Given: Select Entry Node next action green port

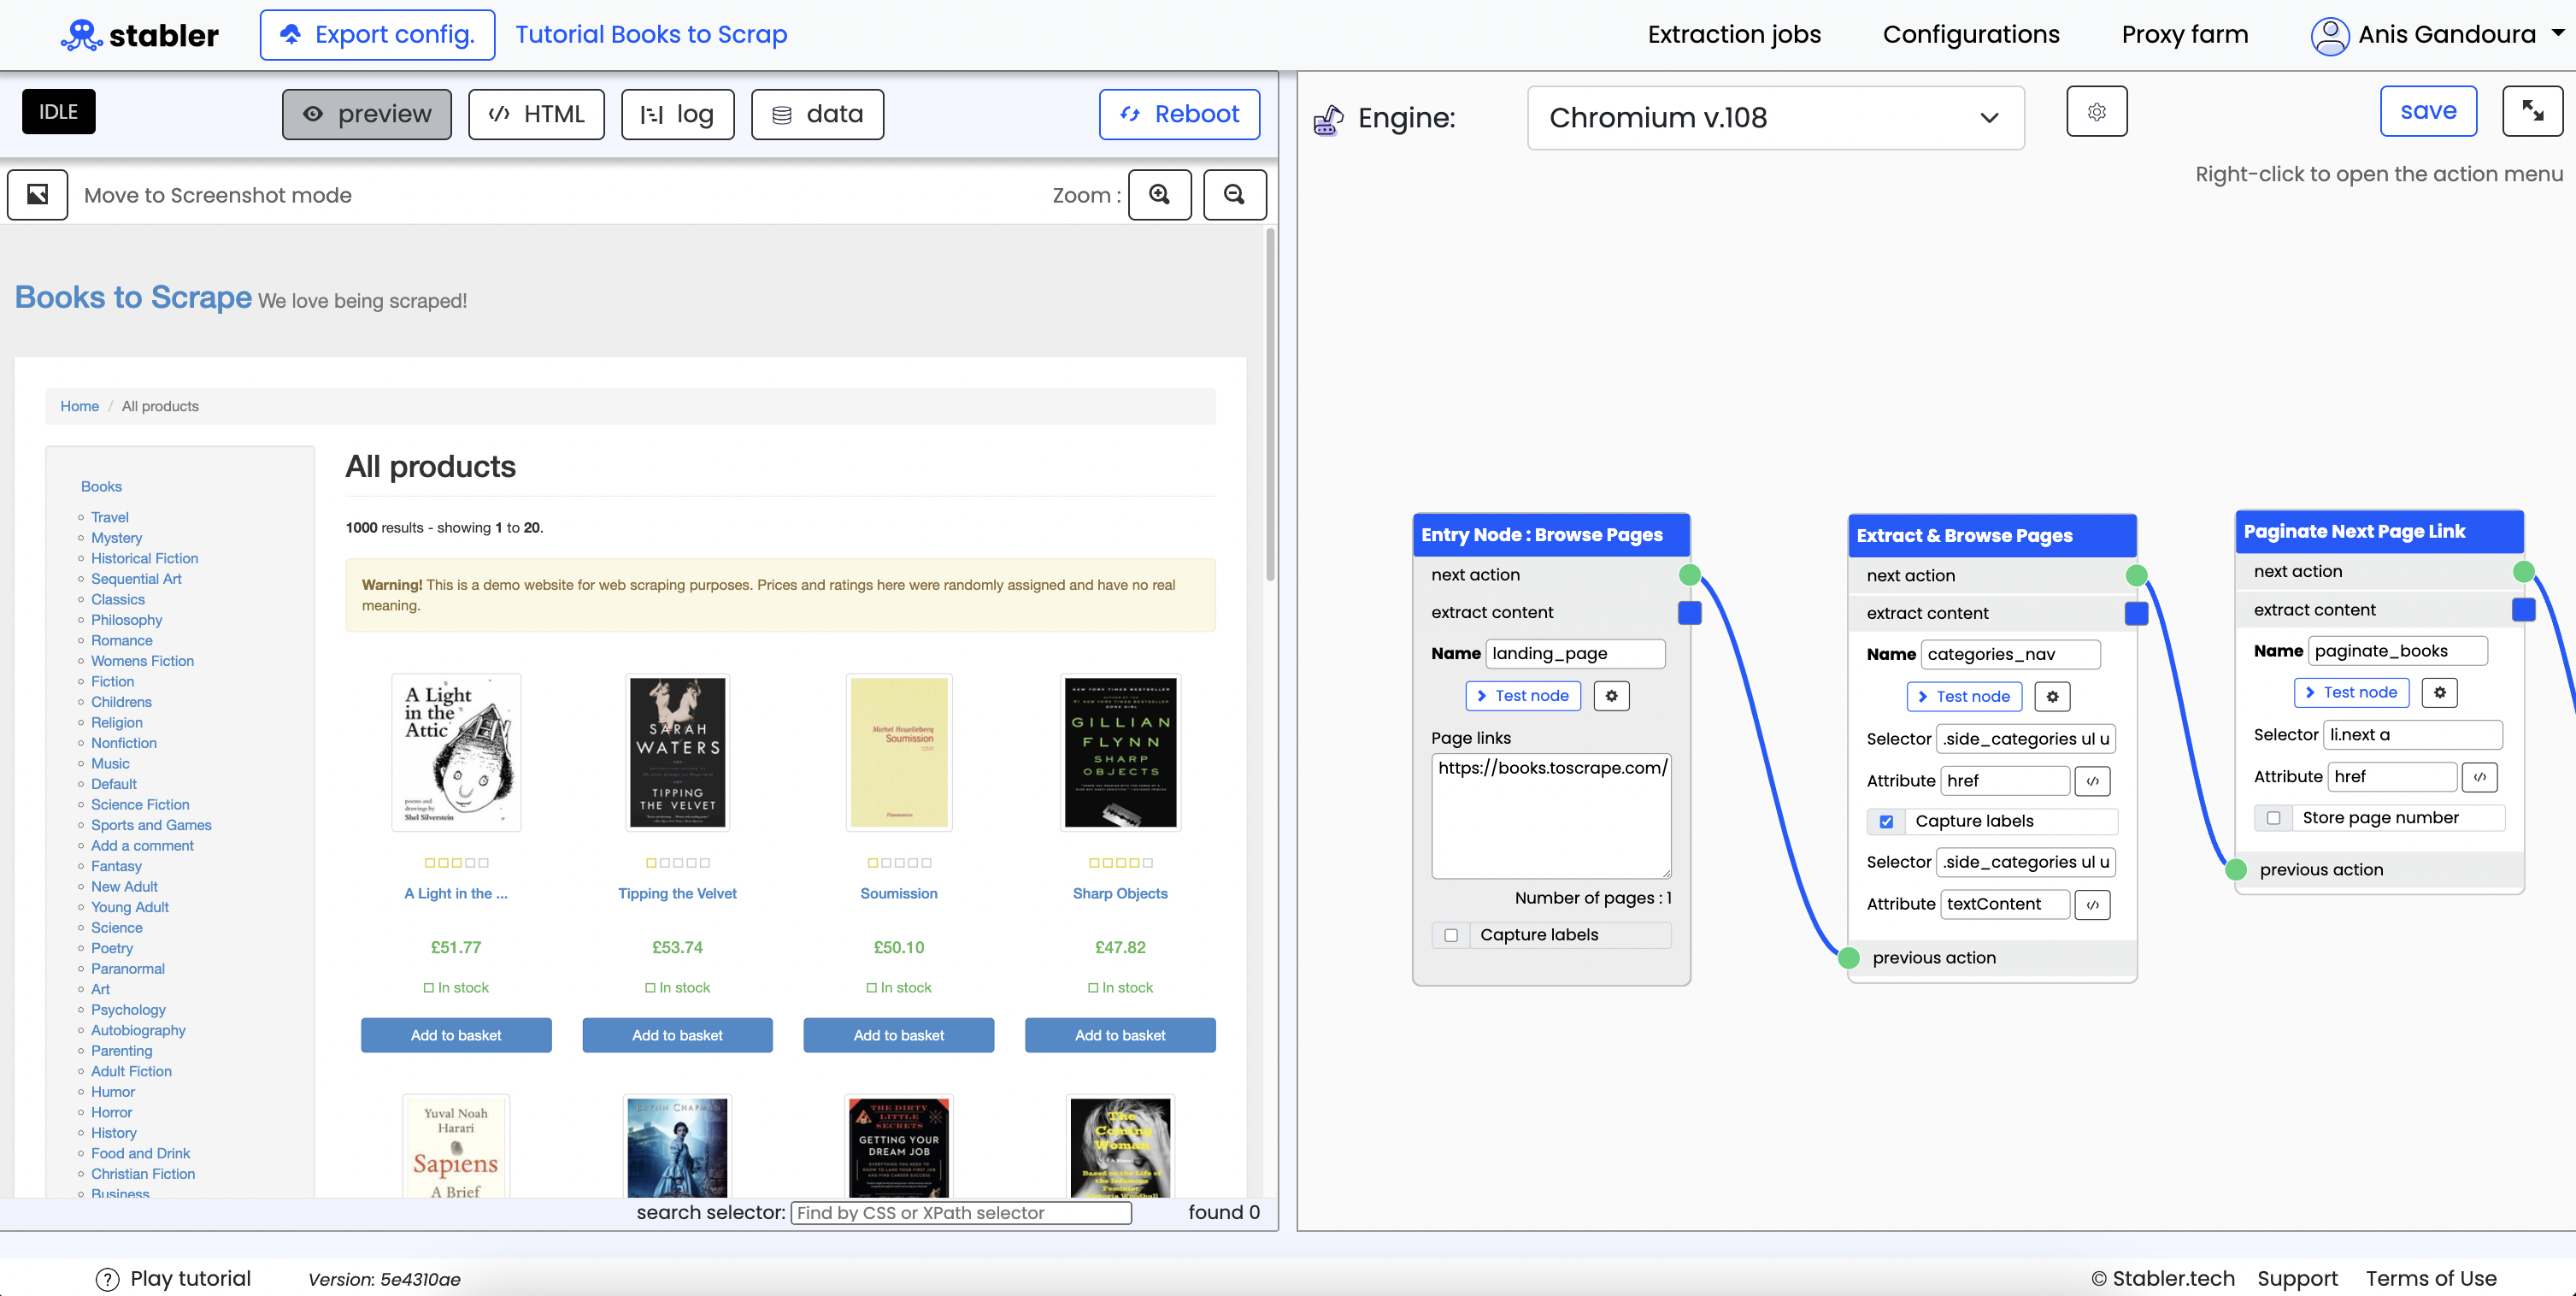Looking at the screenshot, I should [x=1689, y=575].
